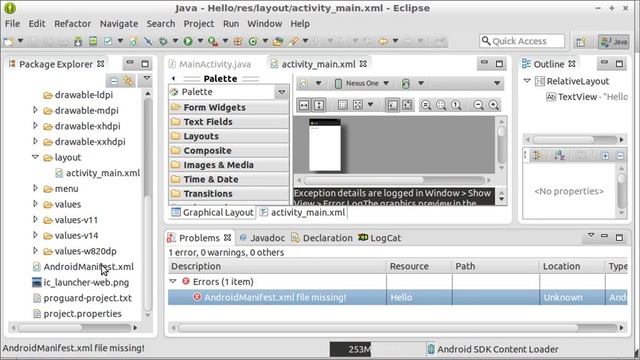
Task: Click Show Categories icon in properties pane
Action: 537,156
